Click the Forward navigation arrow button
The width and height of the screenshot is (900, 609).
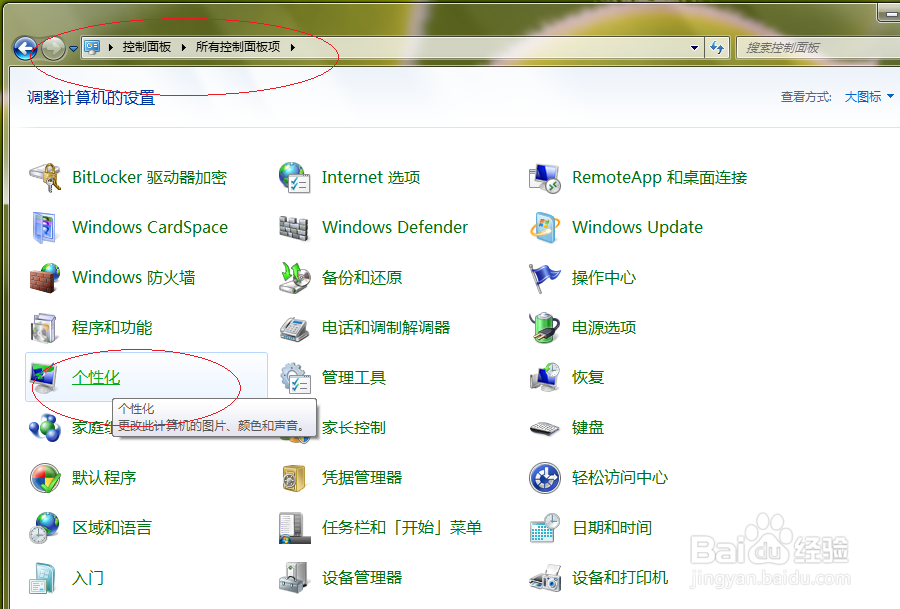(53, 48)
